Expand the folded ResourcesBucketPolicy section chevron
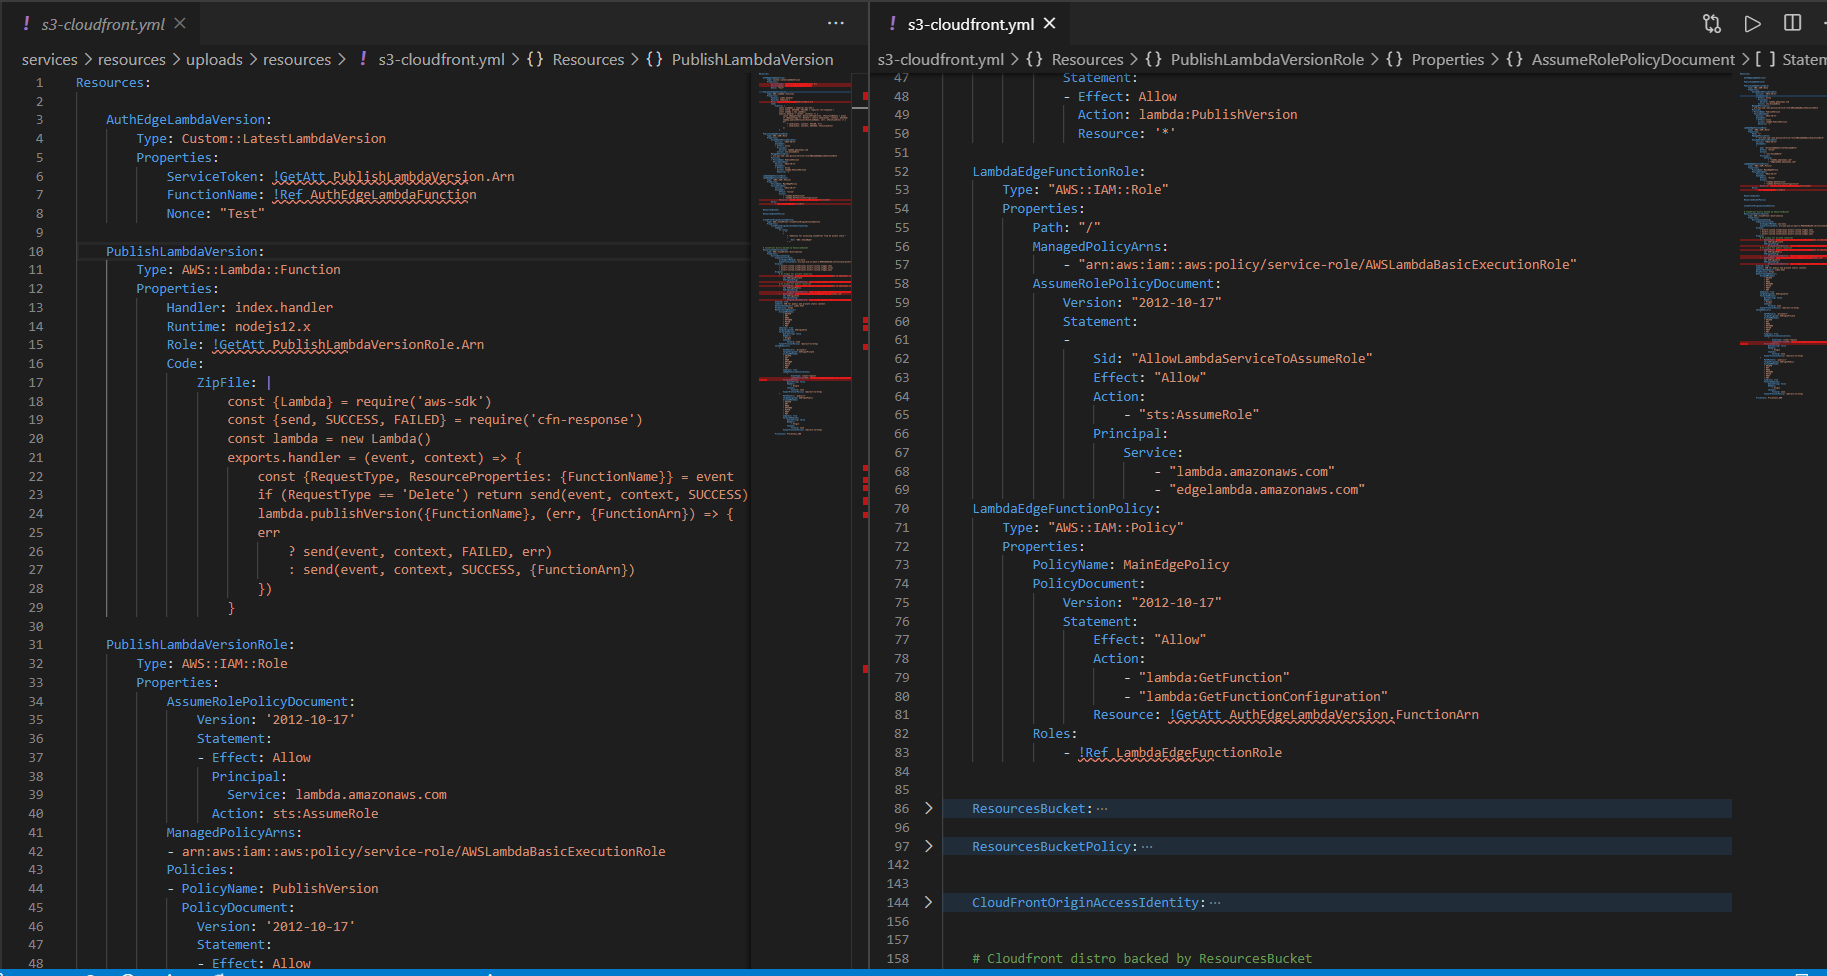Screen dimensions: 1827x976 tap(928, 846)
